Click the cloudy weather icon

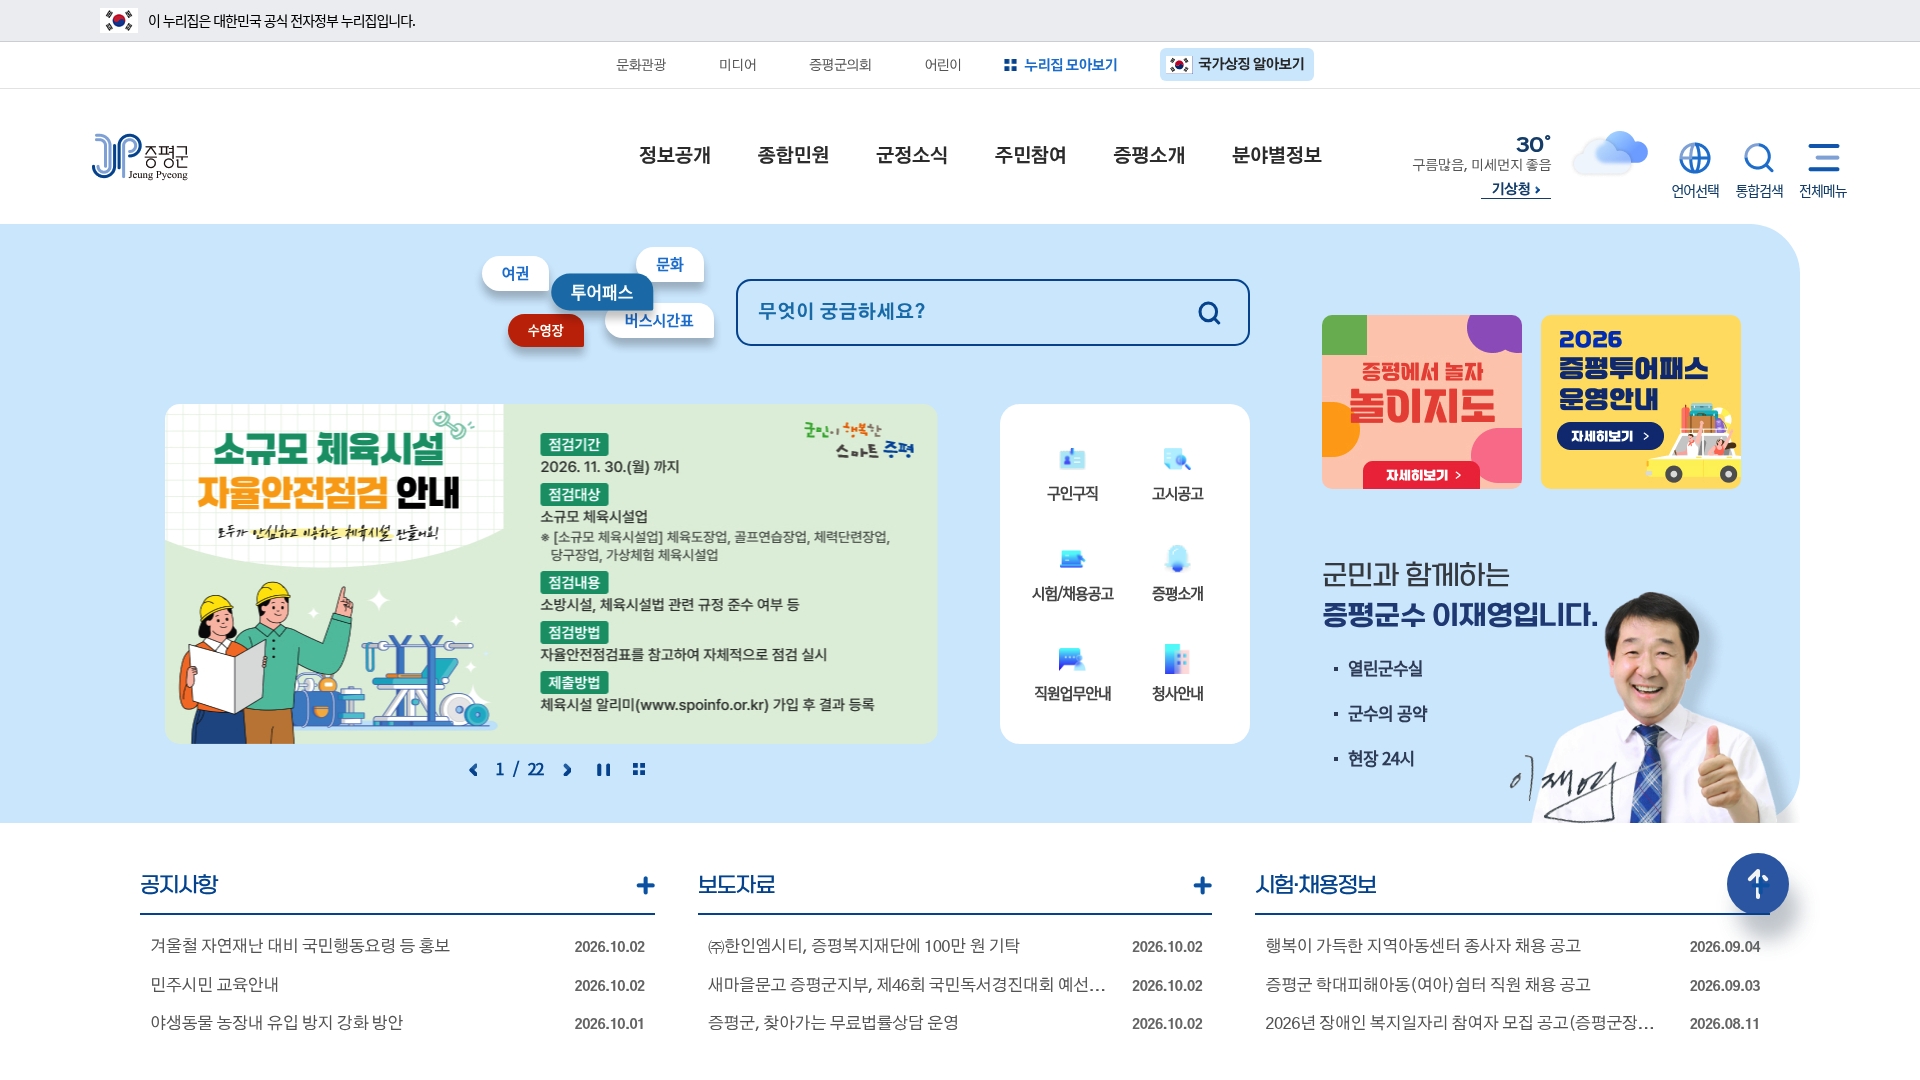click(x=1609, y=152)
